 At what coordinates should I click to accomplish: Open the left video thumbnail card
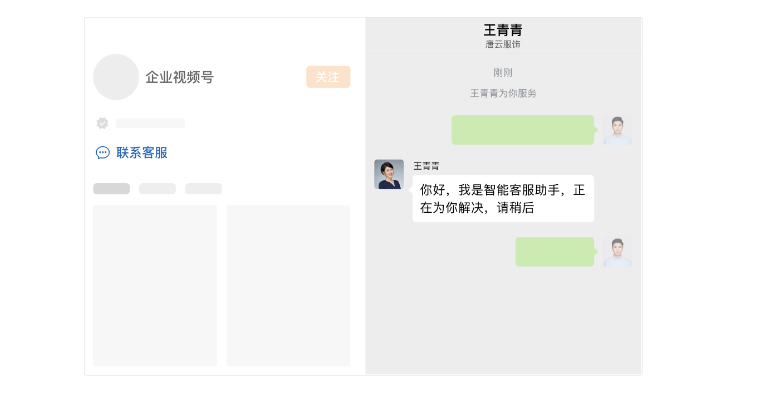tap(155, 286)
